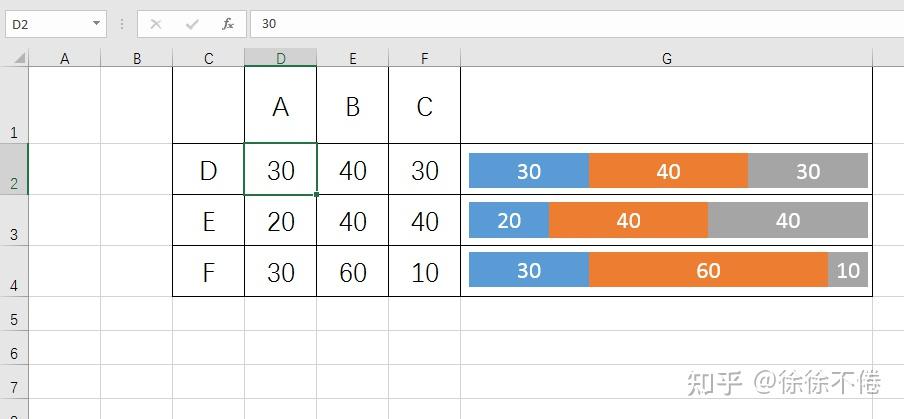
Task: Click the orange 60 bar segment
Action: 708,271
